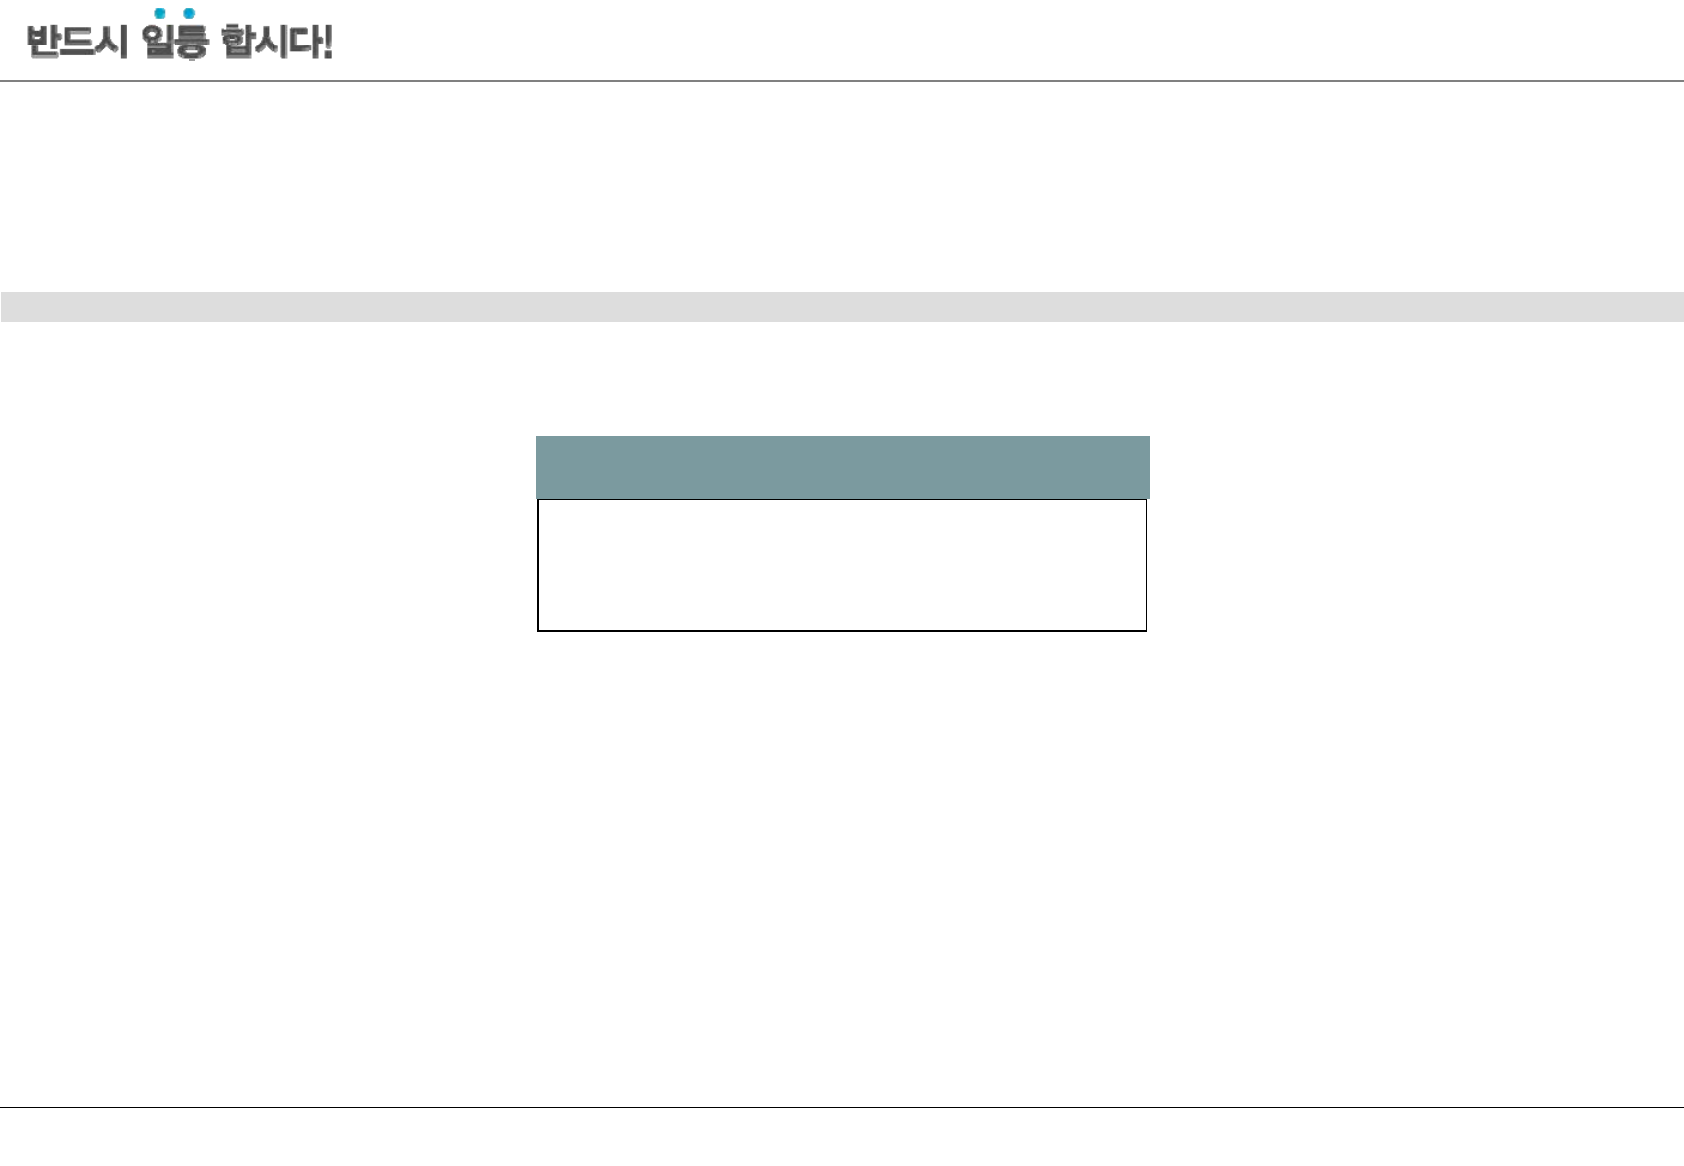Viewport: 1684px width, 1166px height.
Task: Click the wide light gray horizontal bar
Action: tap(842, 307)
